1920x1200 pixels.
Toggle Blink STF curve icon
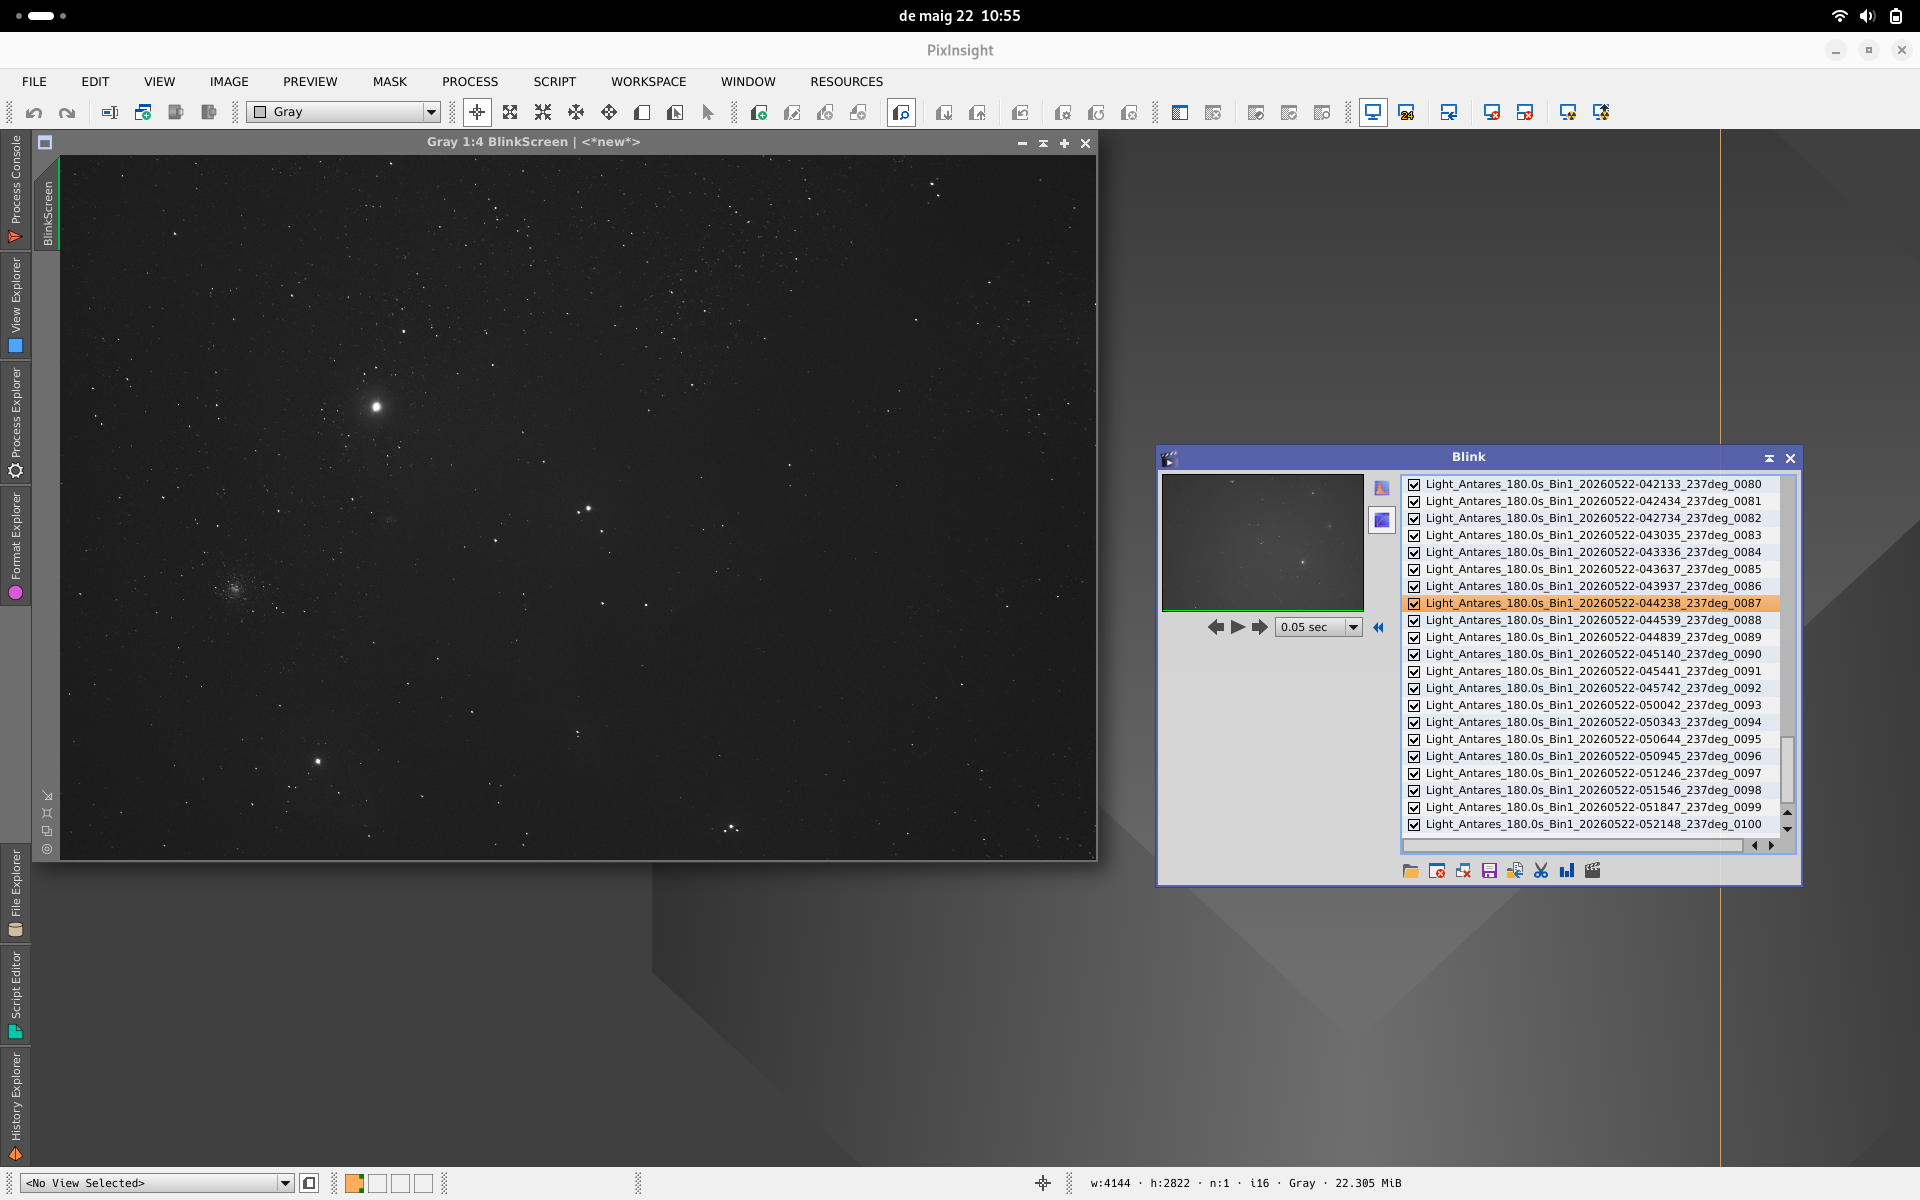point(1382,520)
